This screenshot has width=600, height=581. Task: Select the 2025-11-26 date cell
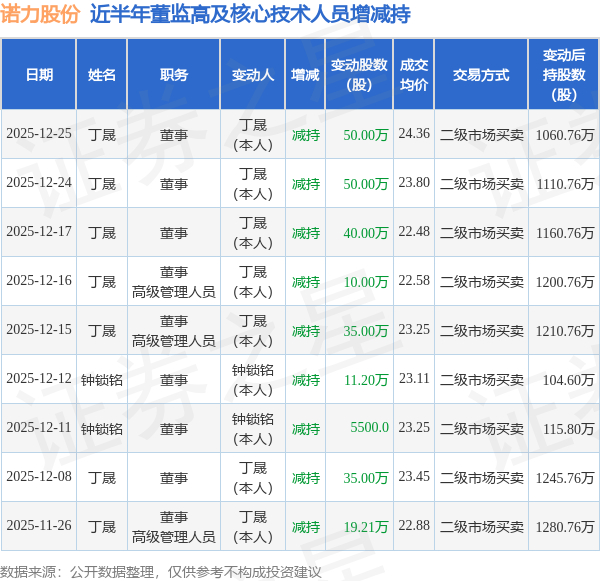point(39,525)
